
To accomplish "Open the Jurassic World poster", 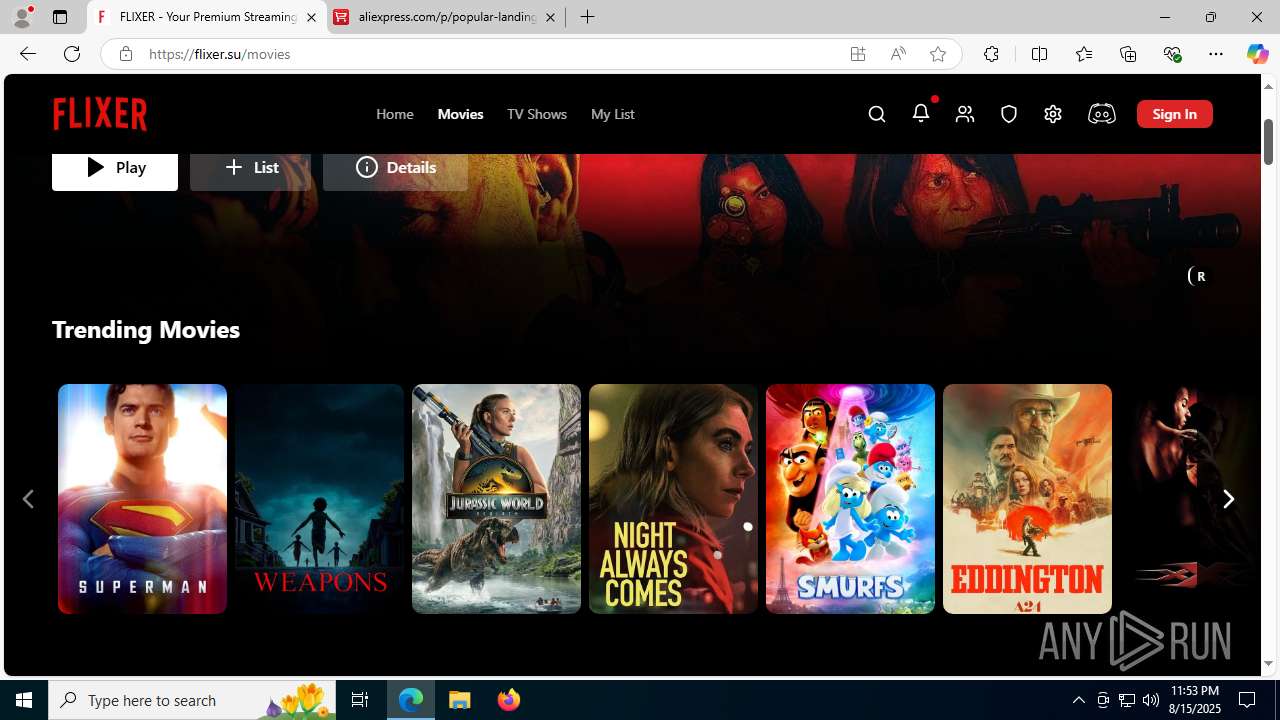I will tap(496, 499).
